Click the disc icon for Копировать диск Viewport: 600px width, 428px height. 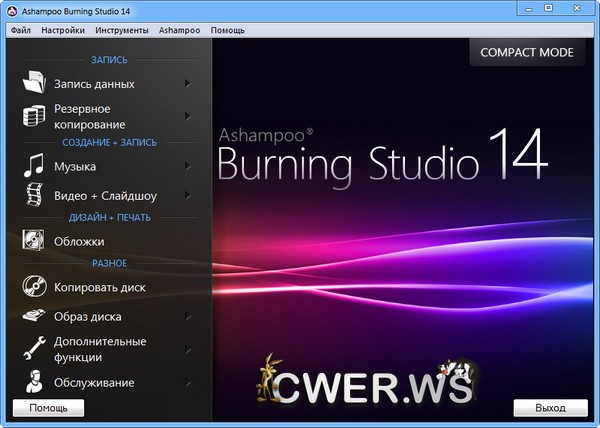tap(34, 287)
